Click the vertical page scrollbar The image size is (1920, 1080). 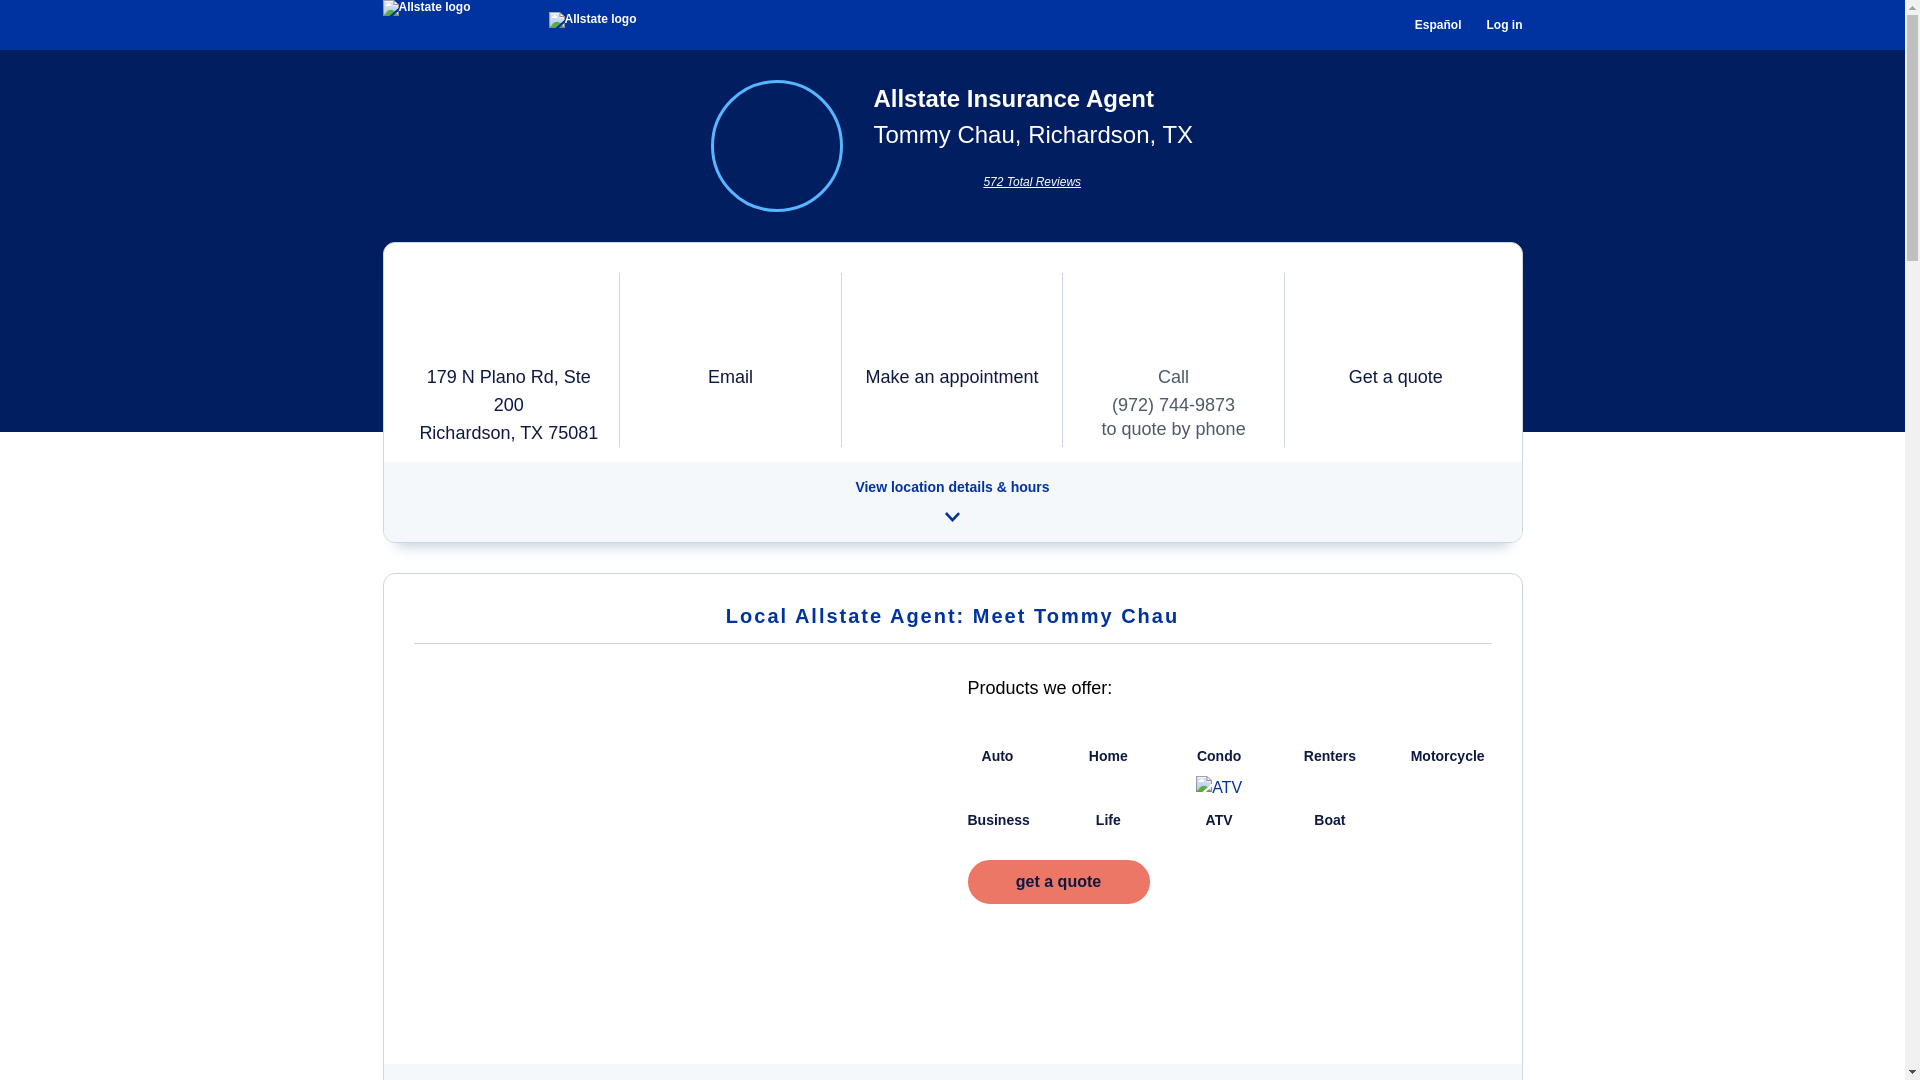1912,540
